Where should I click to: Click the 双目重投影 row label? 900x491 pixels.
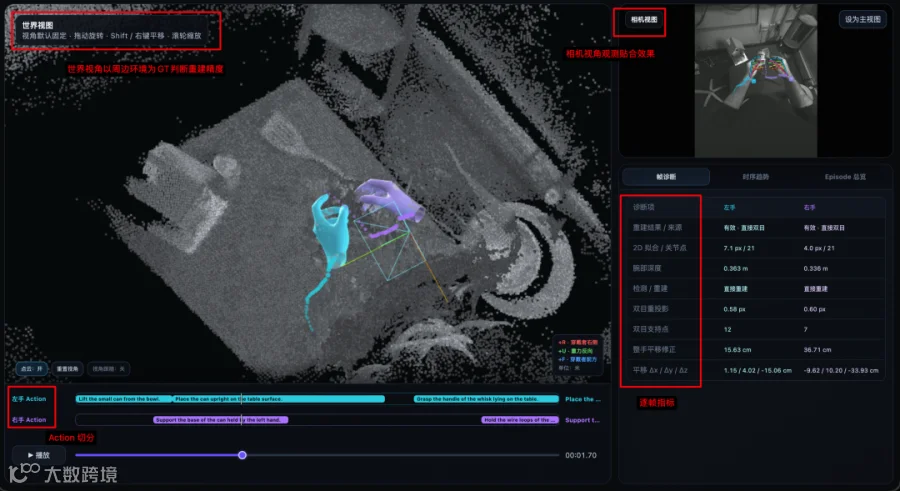(x=650, y=309)
